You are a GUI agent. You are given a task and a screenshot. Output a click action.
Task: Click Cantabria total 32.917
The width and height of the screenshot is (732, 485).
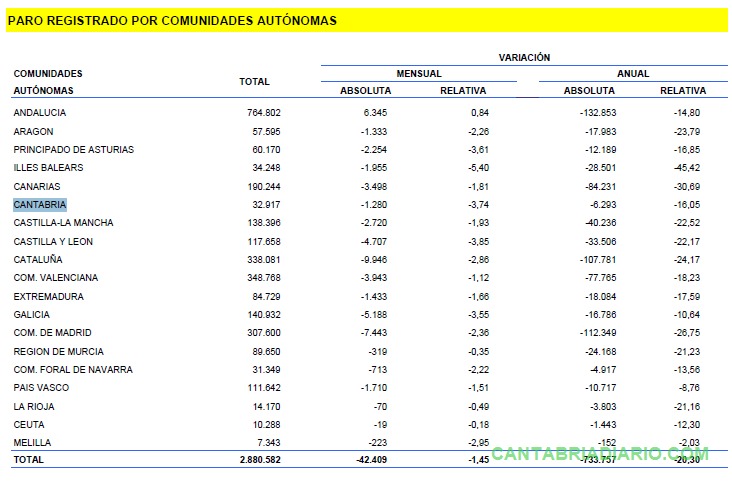tap(266, 205)
